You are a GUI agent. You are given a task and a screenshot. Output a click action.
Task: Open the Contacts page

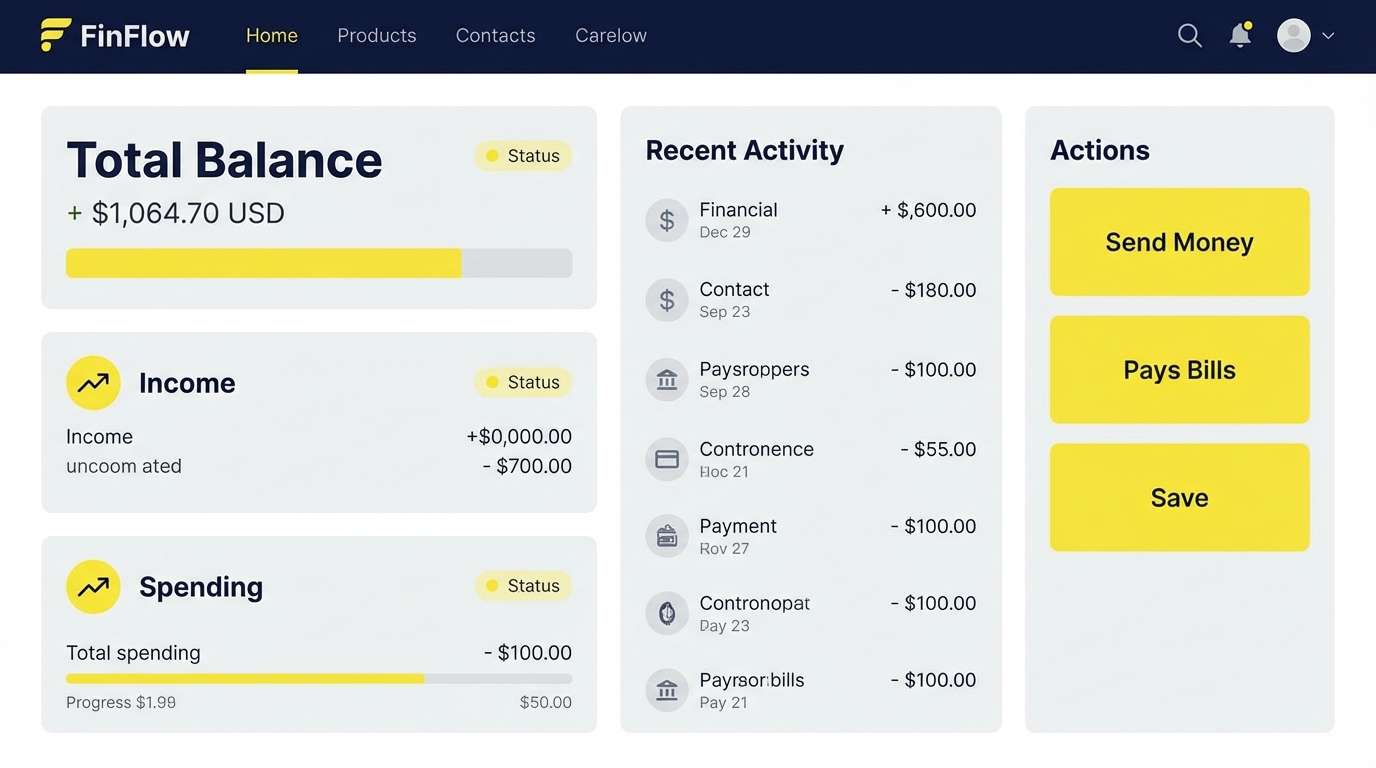pyautogui.click(x=495, y=34)
